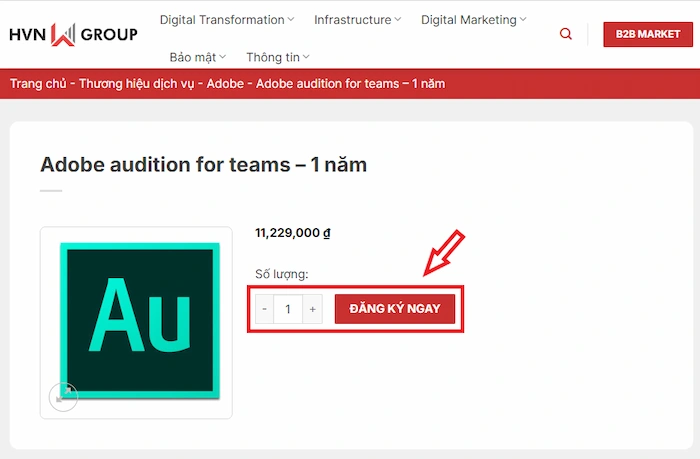Increase quantity with plus button

click(x=313, y=310)
